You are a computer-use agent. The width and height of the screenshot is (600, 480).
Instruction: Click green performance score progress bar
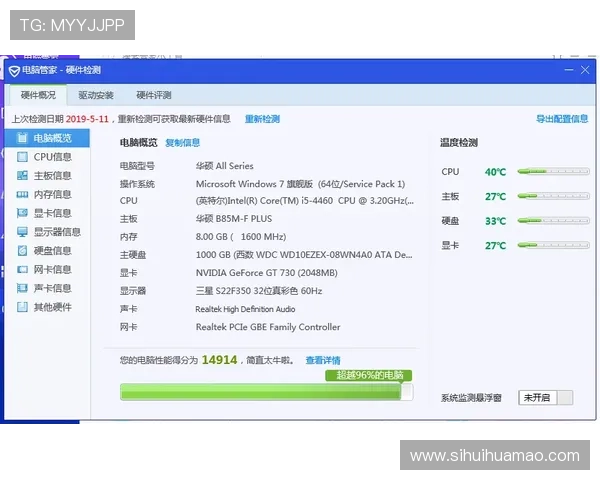pyautogui.click(x=267, y=392)
